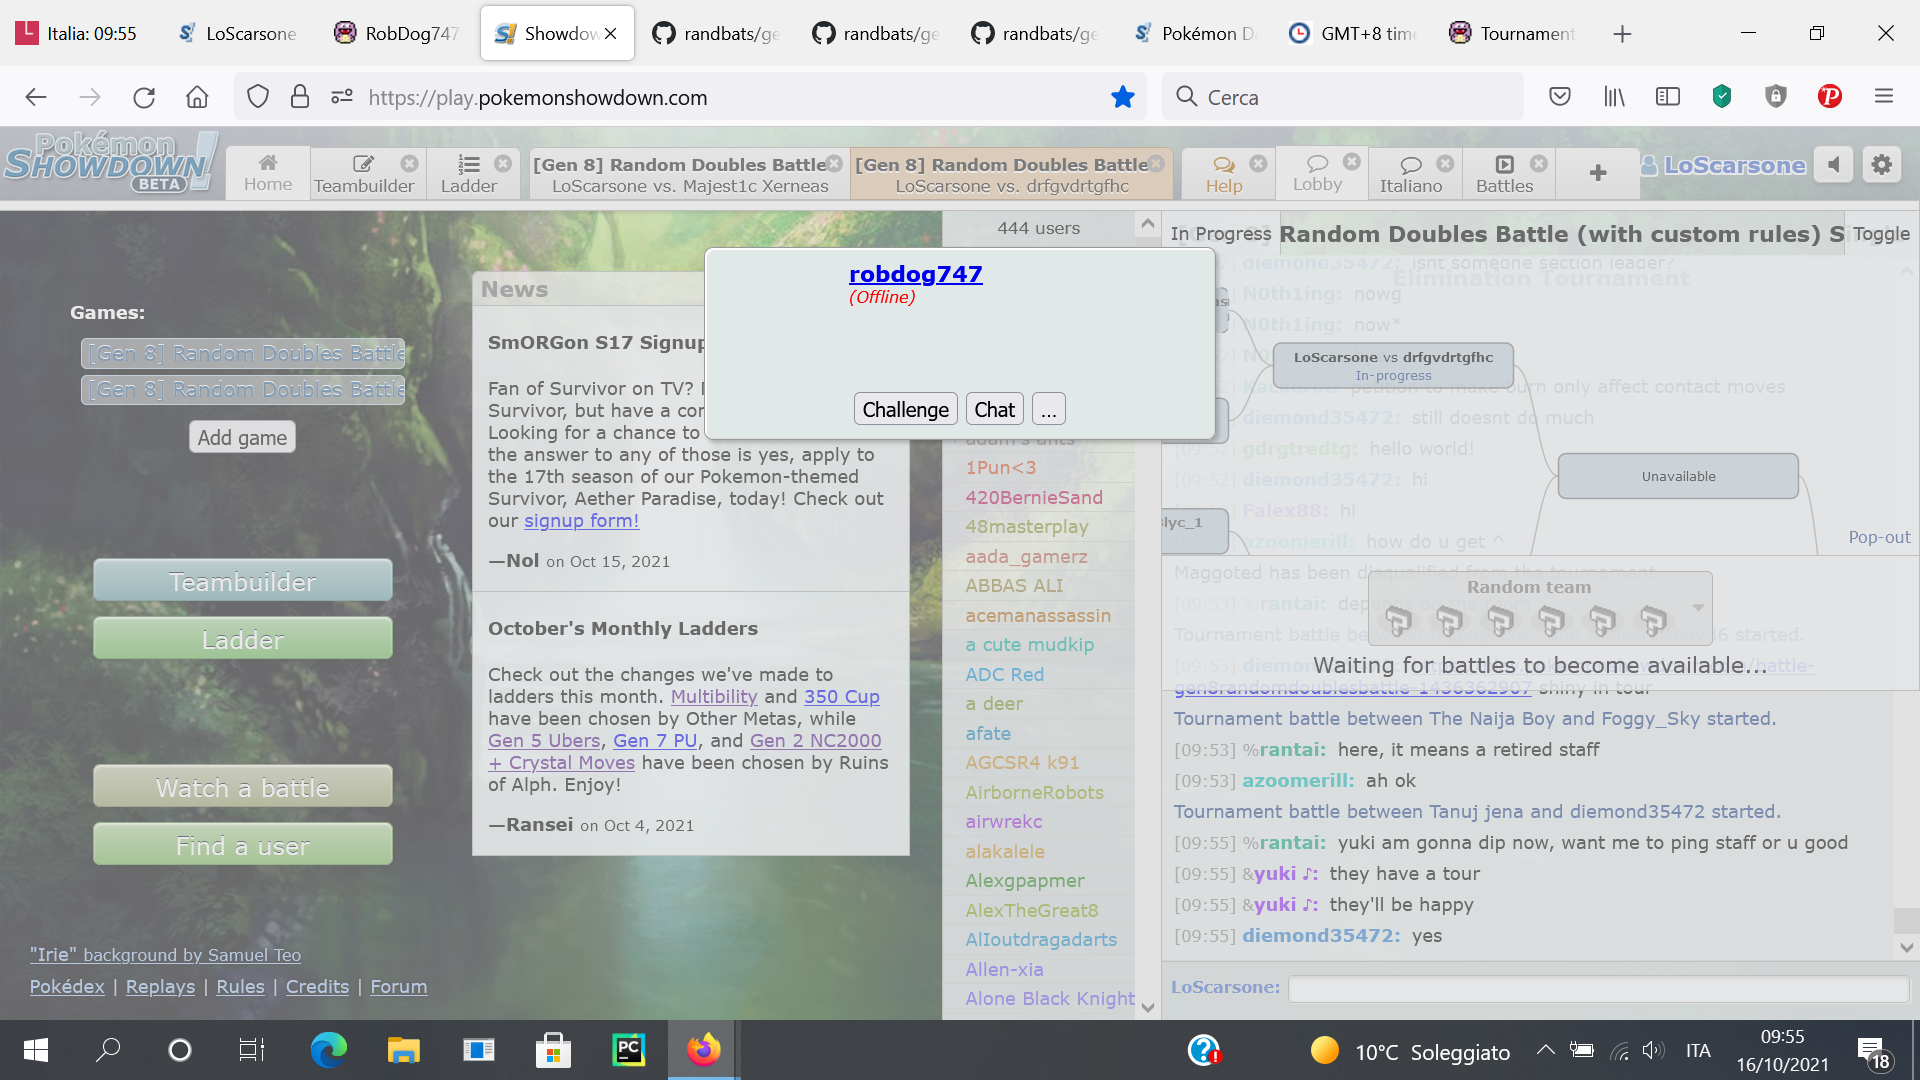
Task: Toggle the Firefox sidebar icon
Action: point(1668,97)
